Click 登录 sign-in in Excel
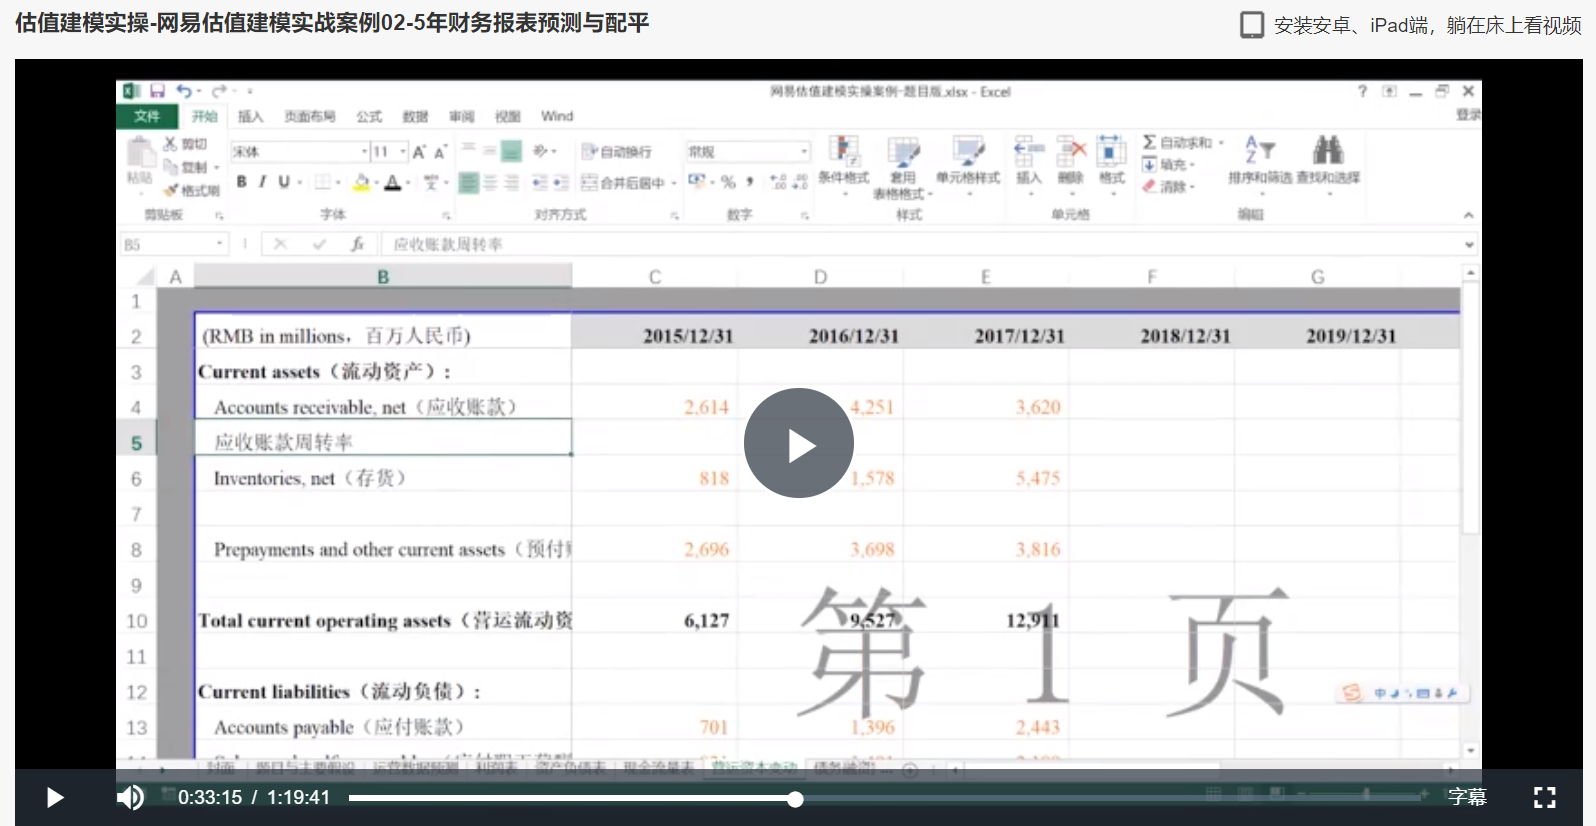The width and height of the screenshot is (1596, 826). [1468, 115]
